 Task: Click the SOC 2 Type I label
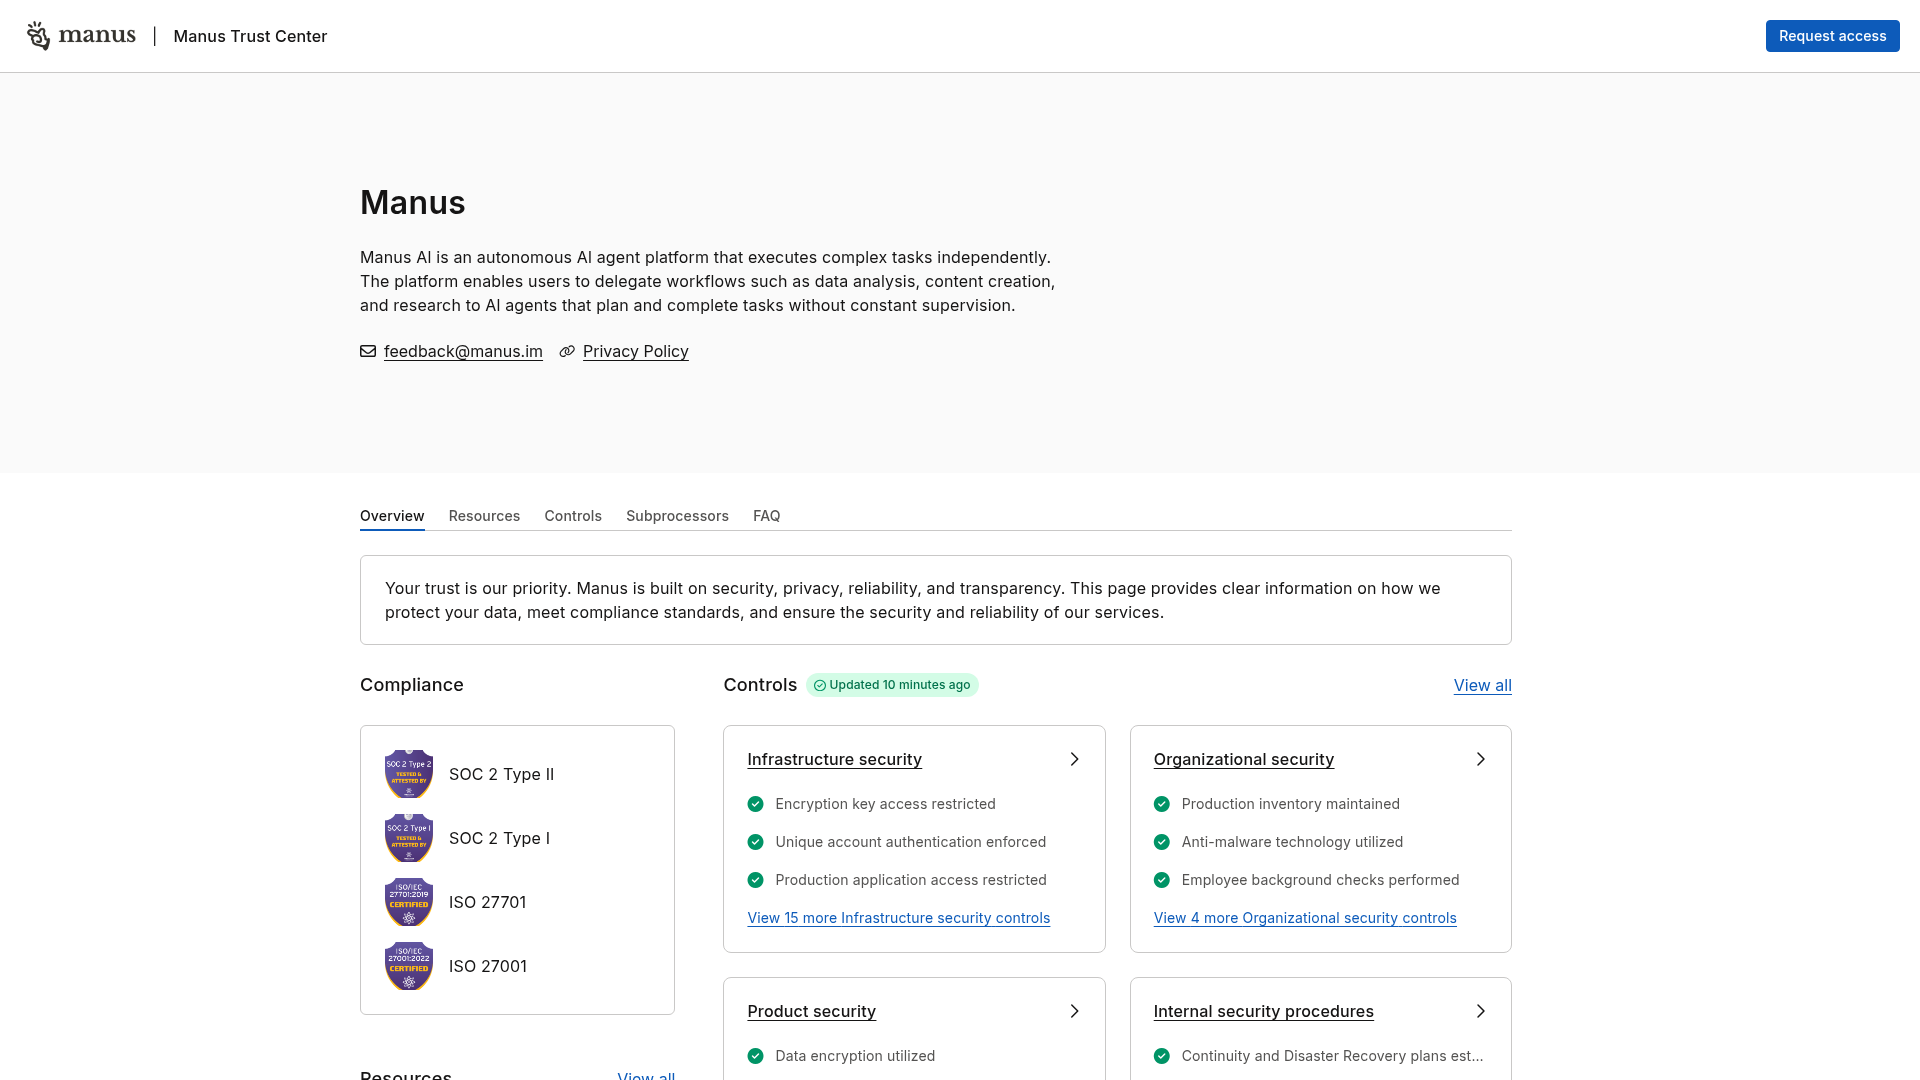tap(499, 838)
